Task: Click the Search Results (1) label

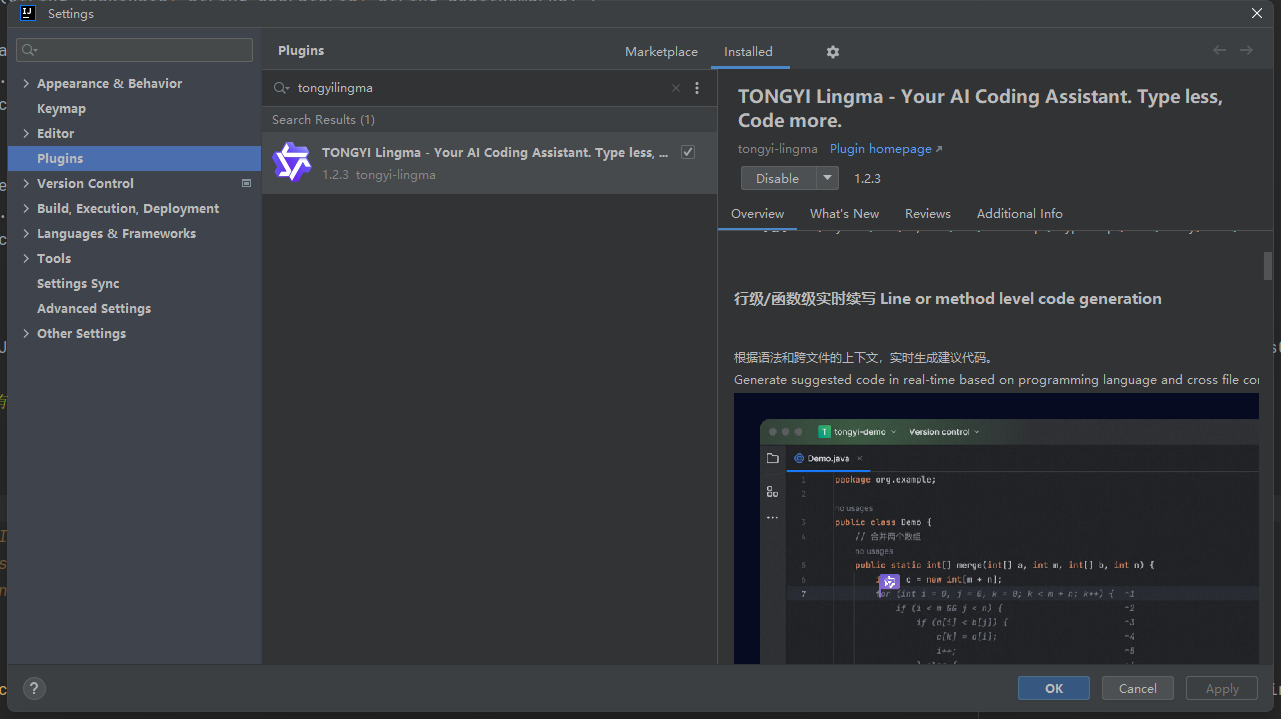Action: tap(323, 120)
